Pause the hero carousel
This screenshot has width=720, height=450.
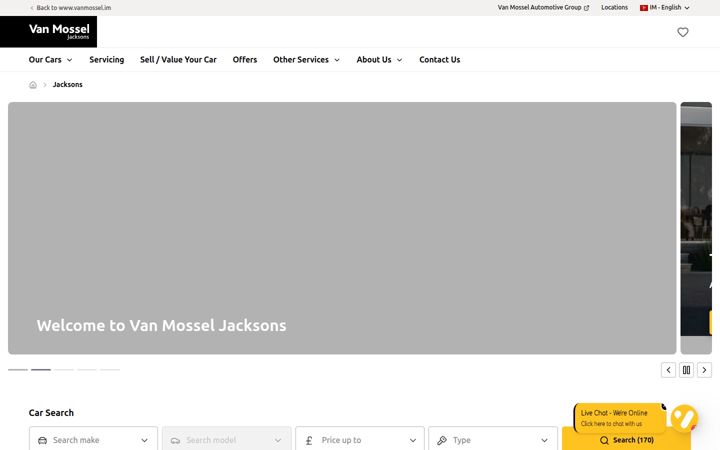click(x=686, y=370)
